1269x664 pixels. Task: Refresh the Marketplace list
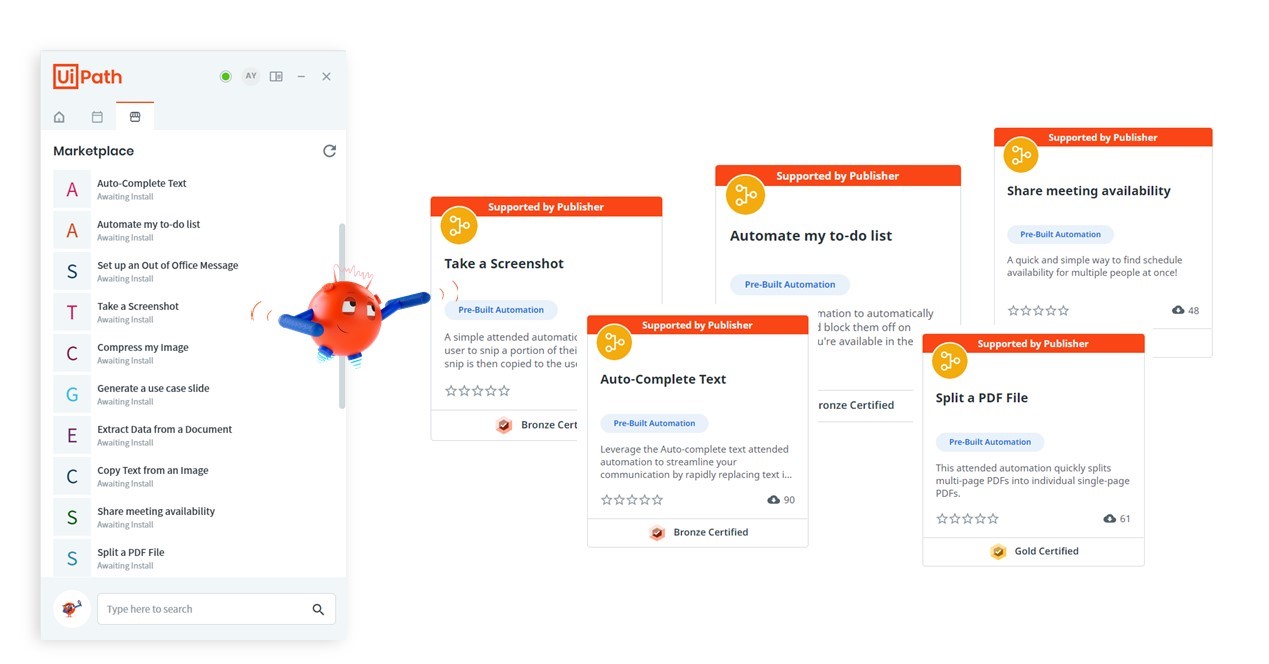pos(329,151)
